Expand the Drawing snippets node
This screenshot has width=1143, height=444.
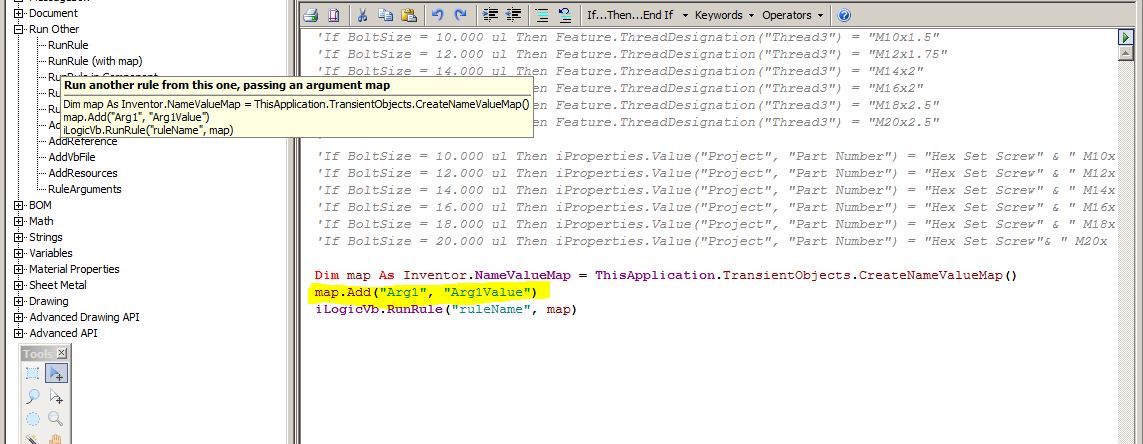(19, 301)
